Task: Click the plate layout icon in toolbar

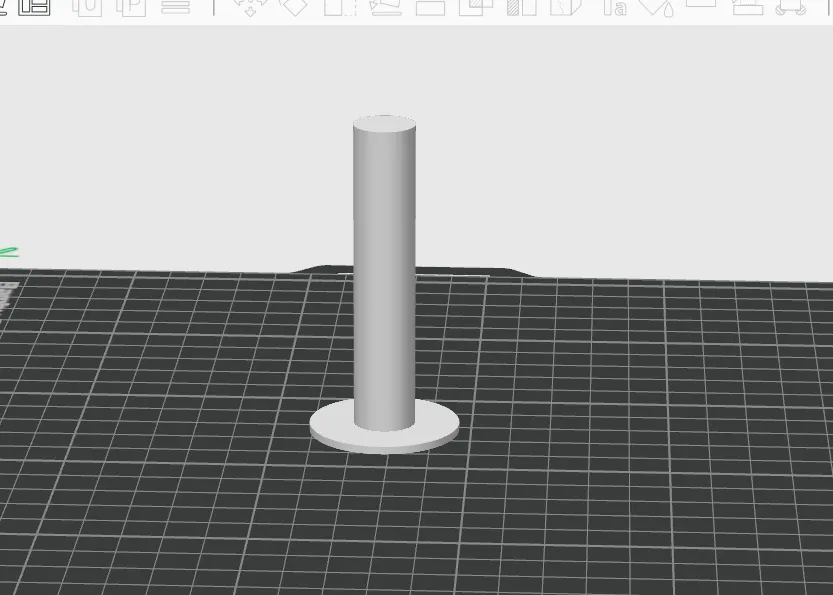Action: tap(35, 7)
